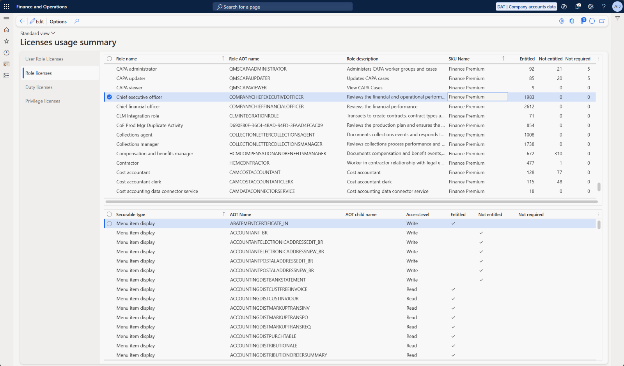Select the Cost accountant clerk row
The height and width of the screenshot is (366, 624).
click(x=350, y=182)
